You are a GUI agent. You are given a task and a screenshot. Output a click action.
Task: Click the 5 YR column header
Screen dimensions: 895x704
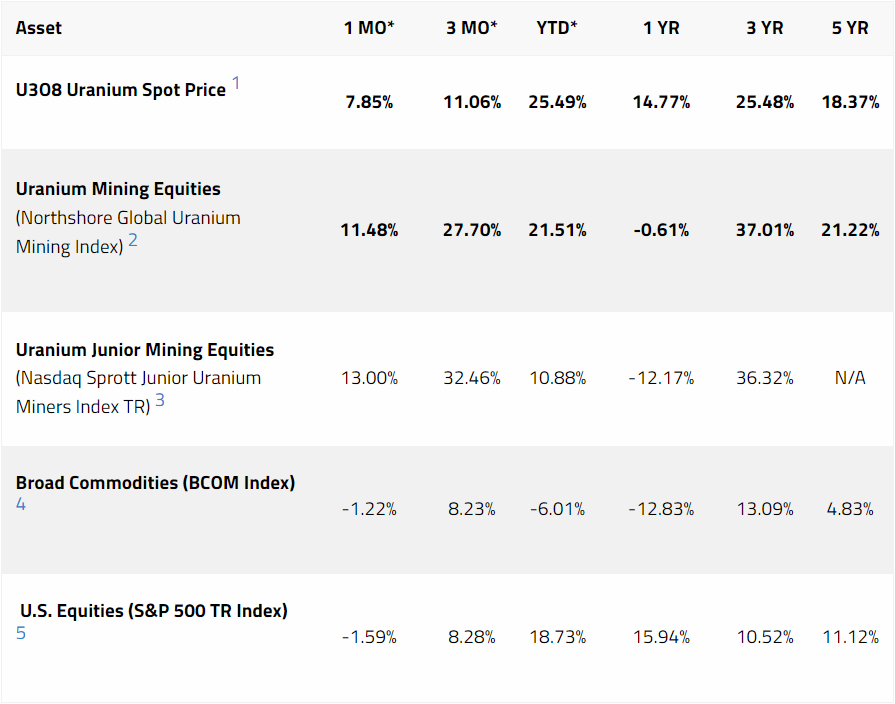(x=850, y=28)
